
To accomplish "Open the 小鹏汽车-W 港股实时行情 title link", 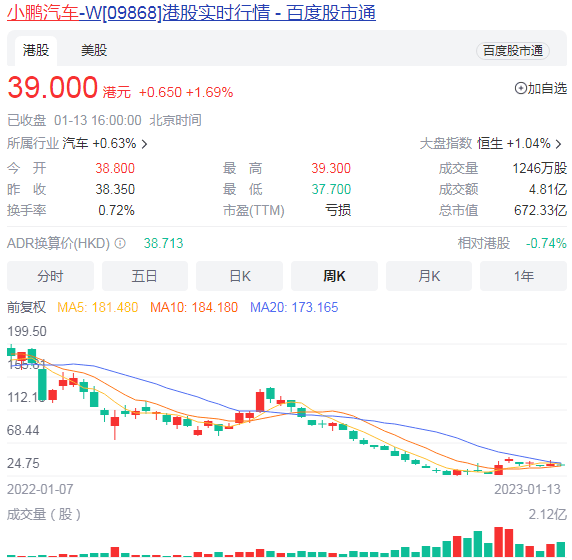I will 192,13.
